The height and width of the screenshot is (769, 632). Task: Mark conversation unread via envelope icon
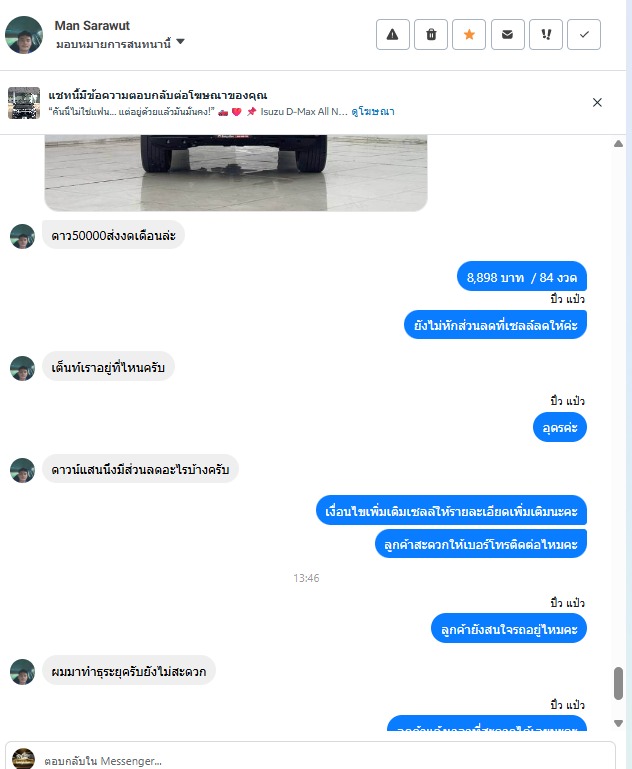507,34
